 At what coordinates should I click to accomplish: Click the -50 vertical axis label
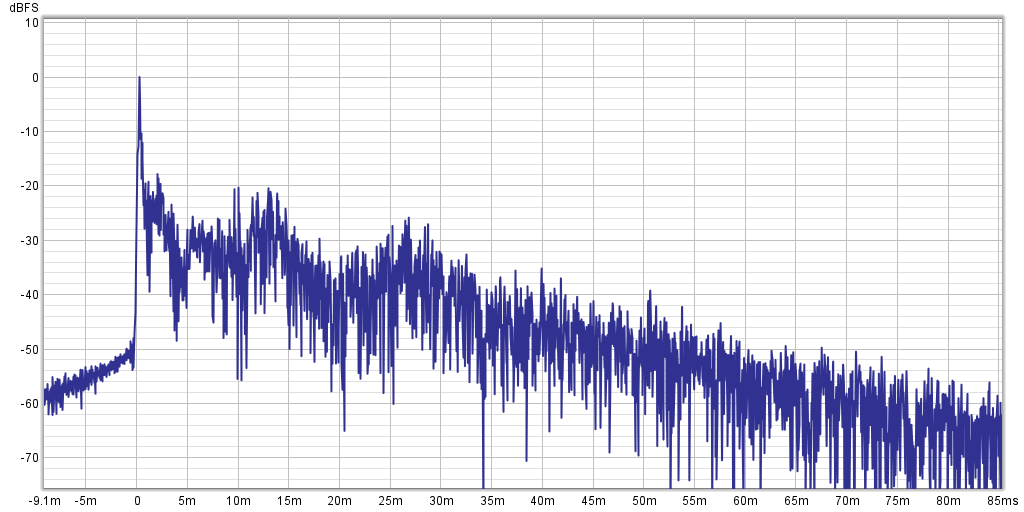(x=31, y=349)
